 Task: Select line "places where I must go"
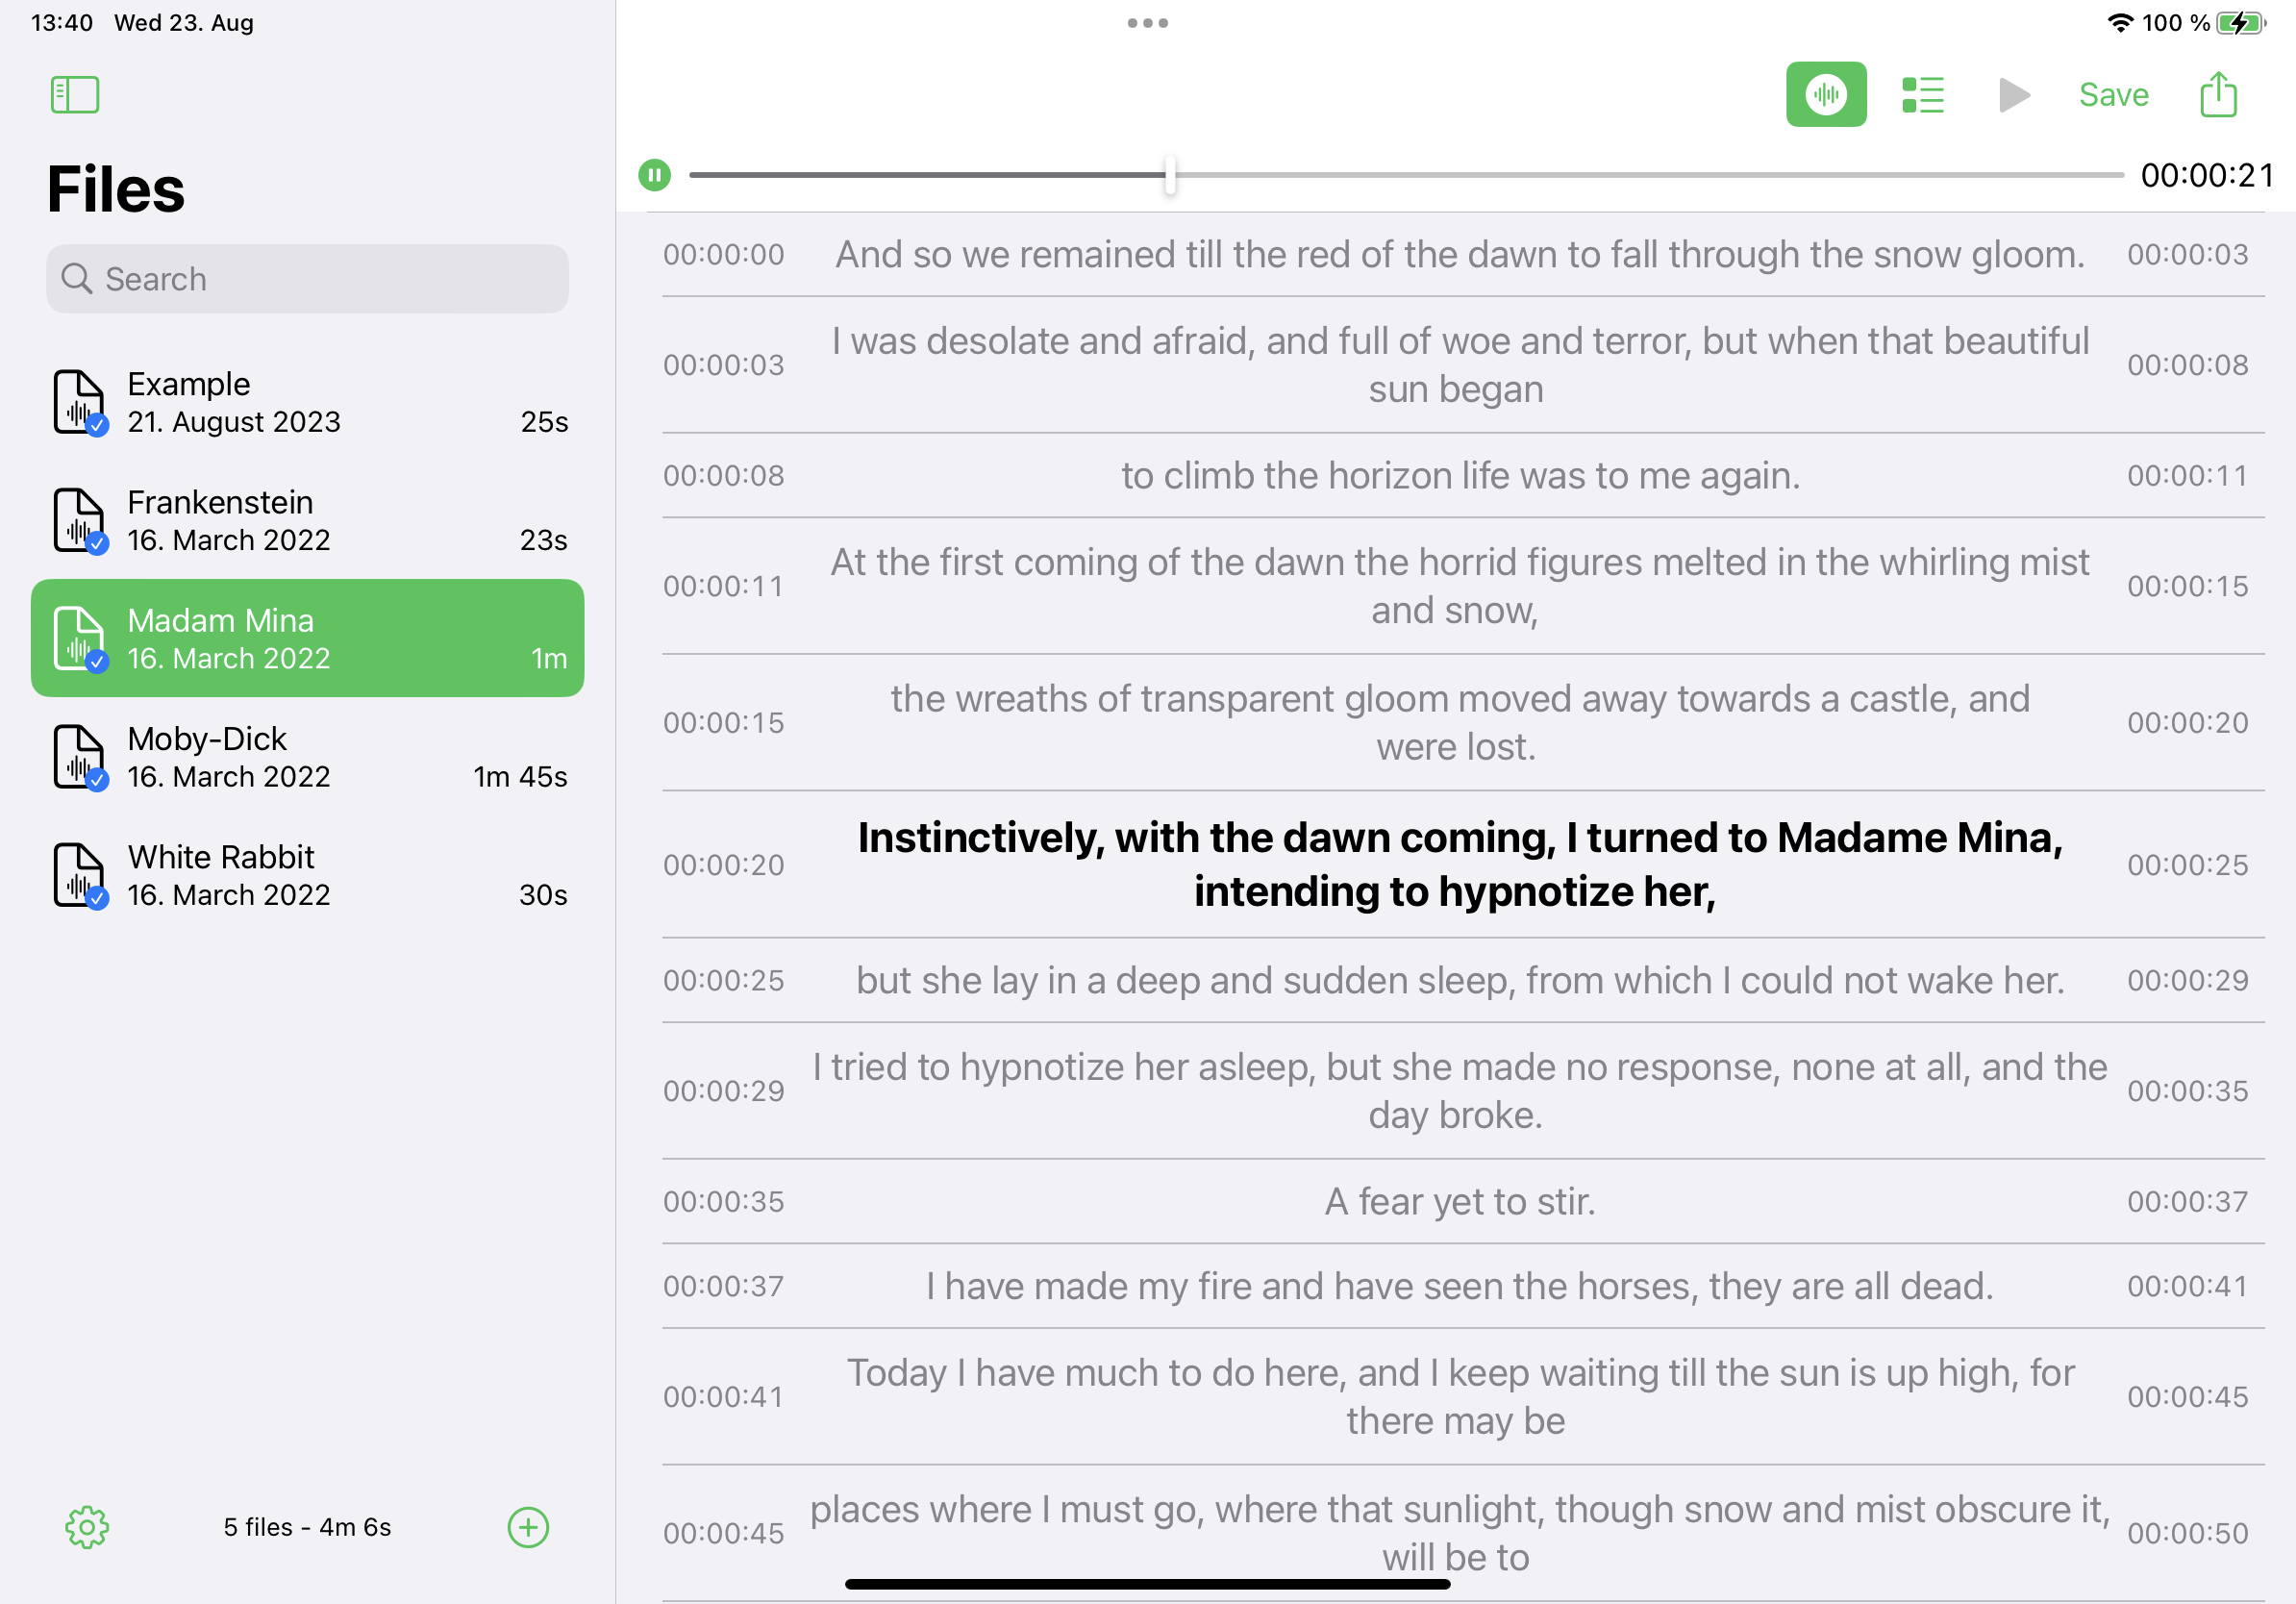[x=1460, y=1533]
